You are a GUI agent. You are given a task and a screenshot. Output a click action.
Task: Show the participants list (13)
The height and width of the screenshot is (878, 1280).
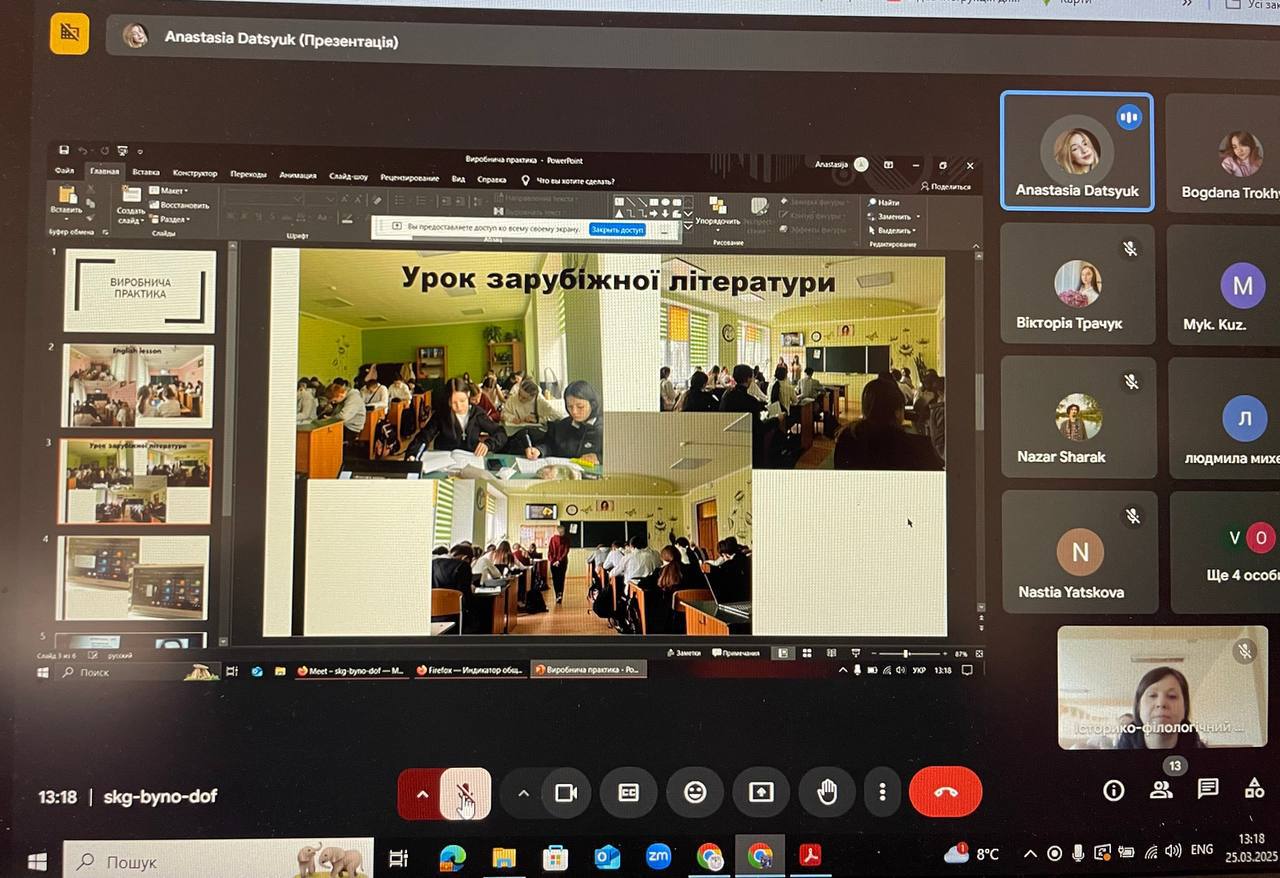pyautogui.click(x=1161, y=790)
